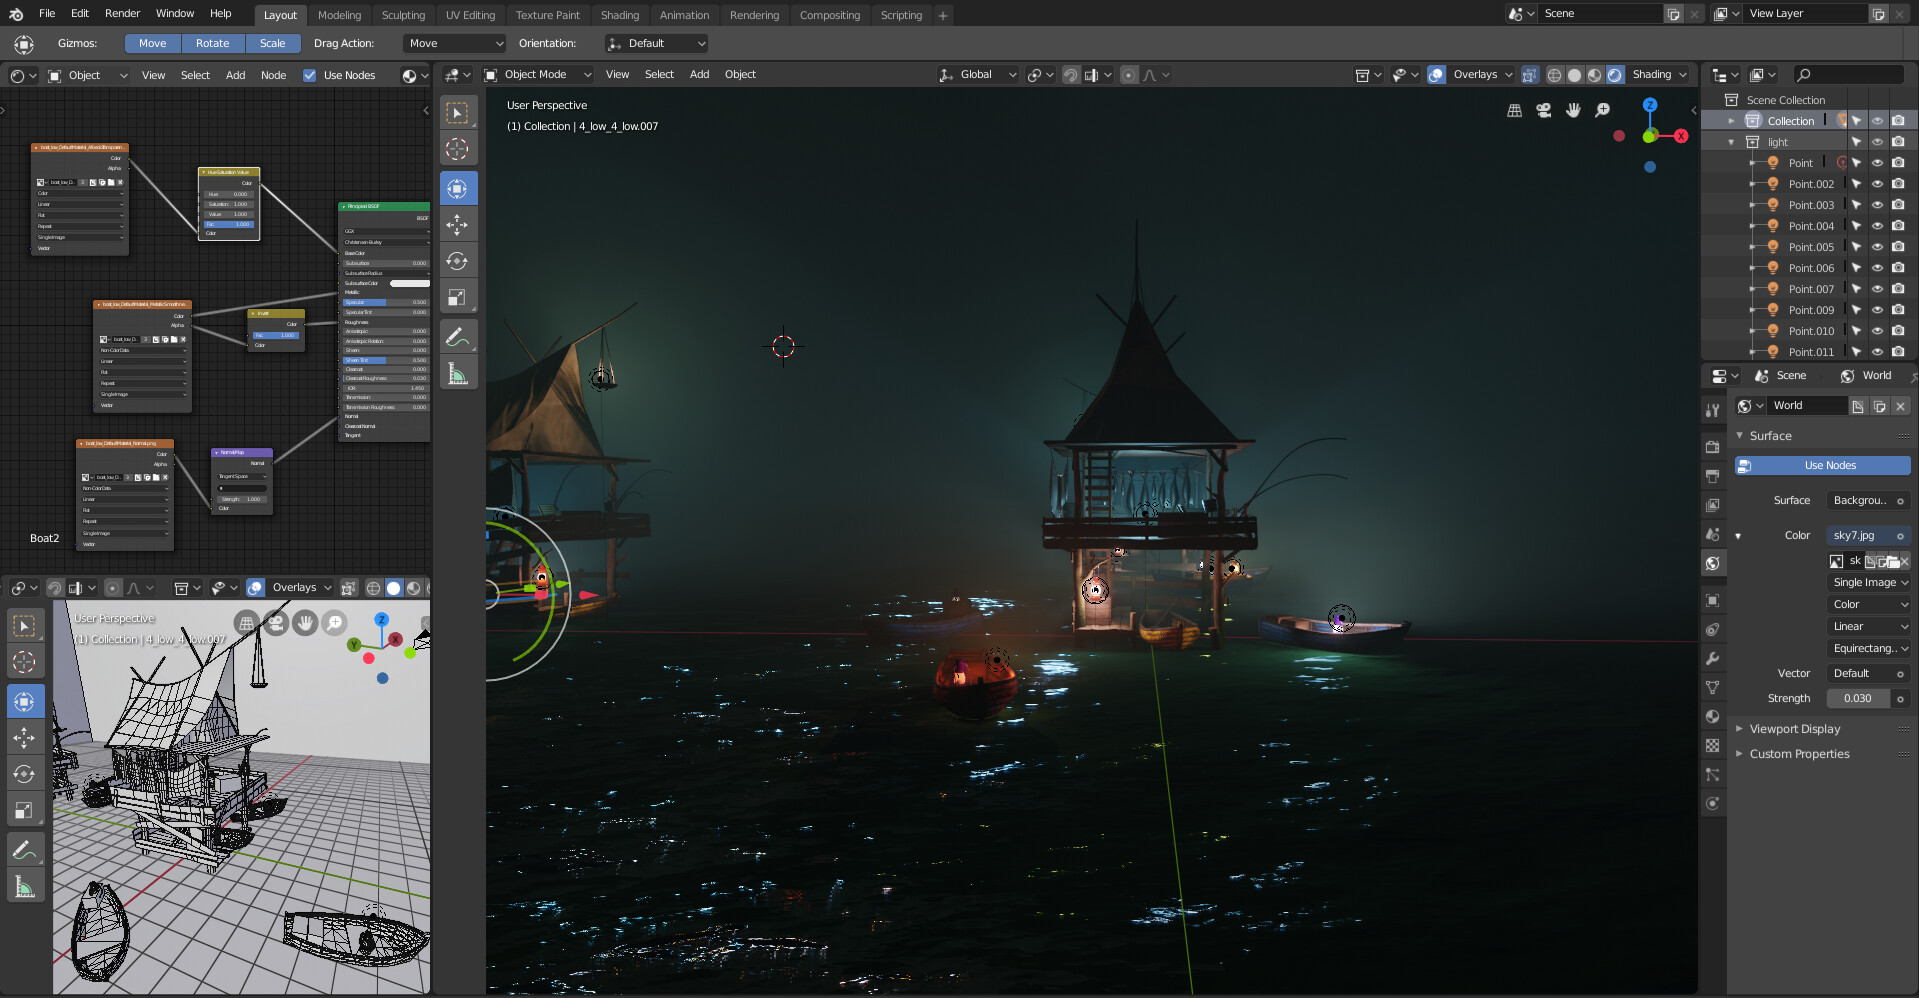
Task: Choose the Annotate tool in main viewport toolbar
Action: click(x=457, y=337)
